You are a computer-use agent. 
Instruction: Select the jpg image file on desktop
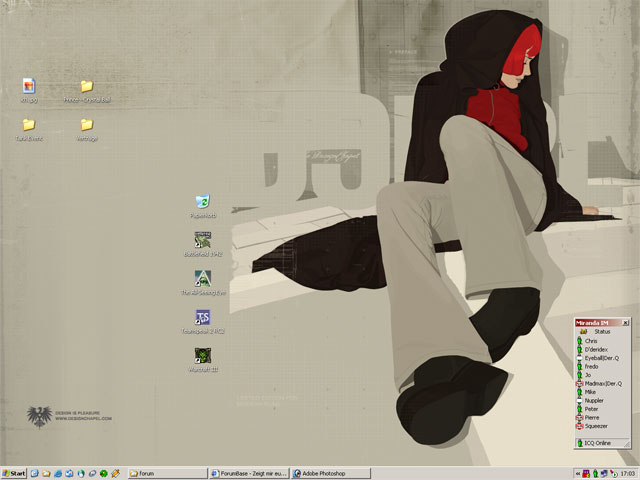[x=29, y=90]
